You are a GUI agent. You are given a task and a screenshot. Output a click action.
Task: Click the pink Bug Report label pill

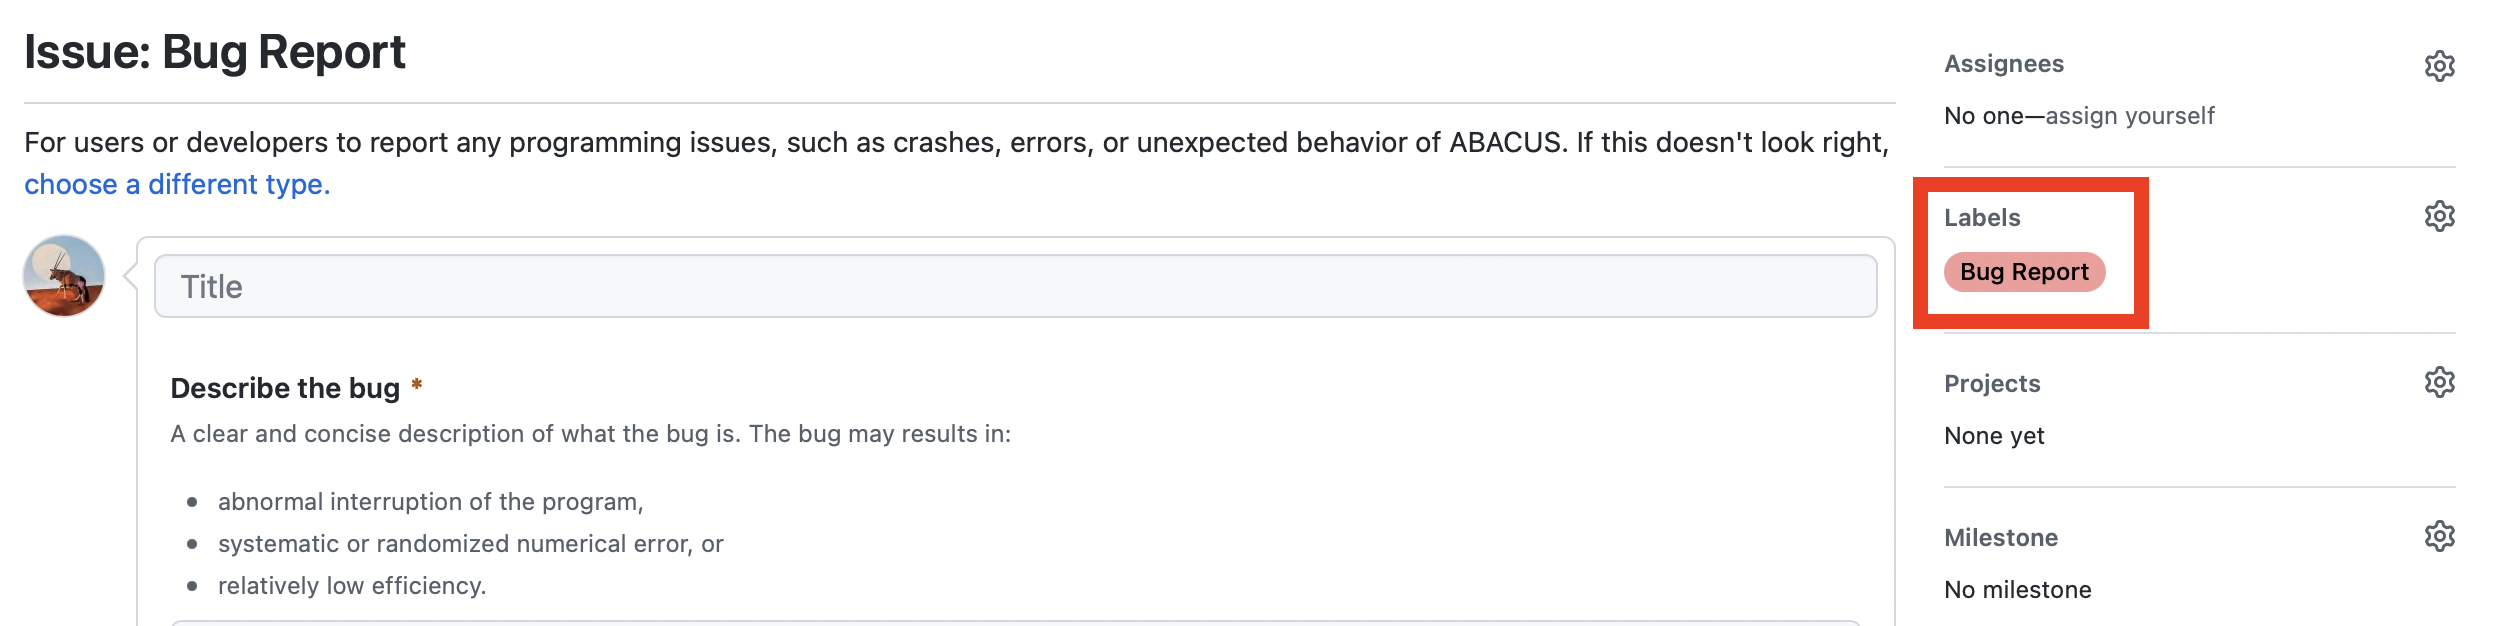pos(2024,272)
